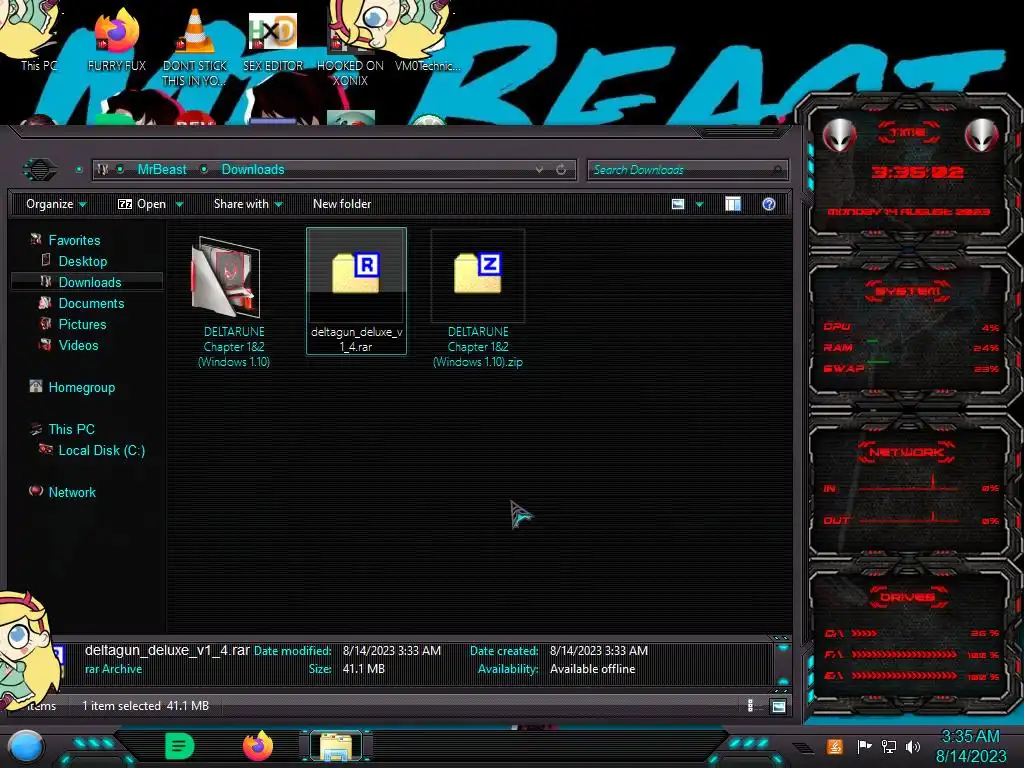Select the deltagun_deluxe_v1_4.rar file

click(x=357, y=291)
